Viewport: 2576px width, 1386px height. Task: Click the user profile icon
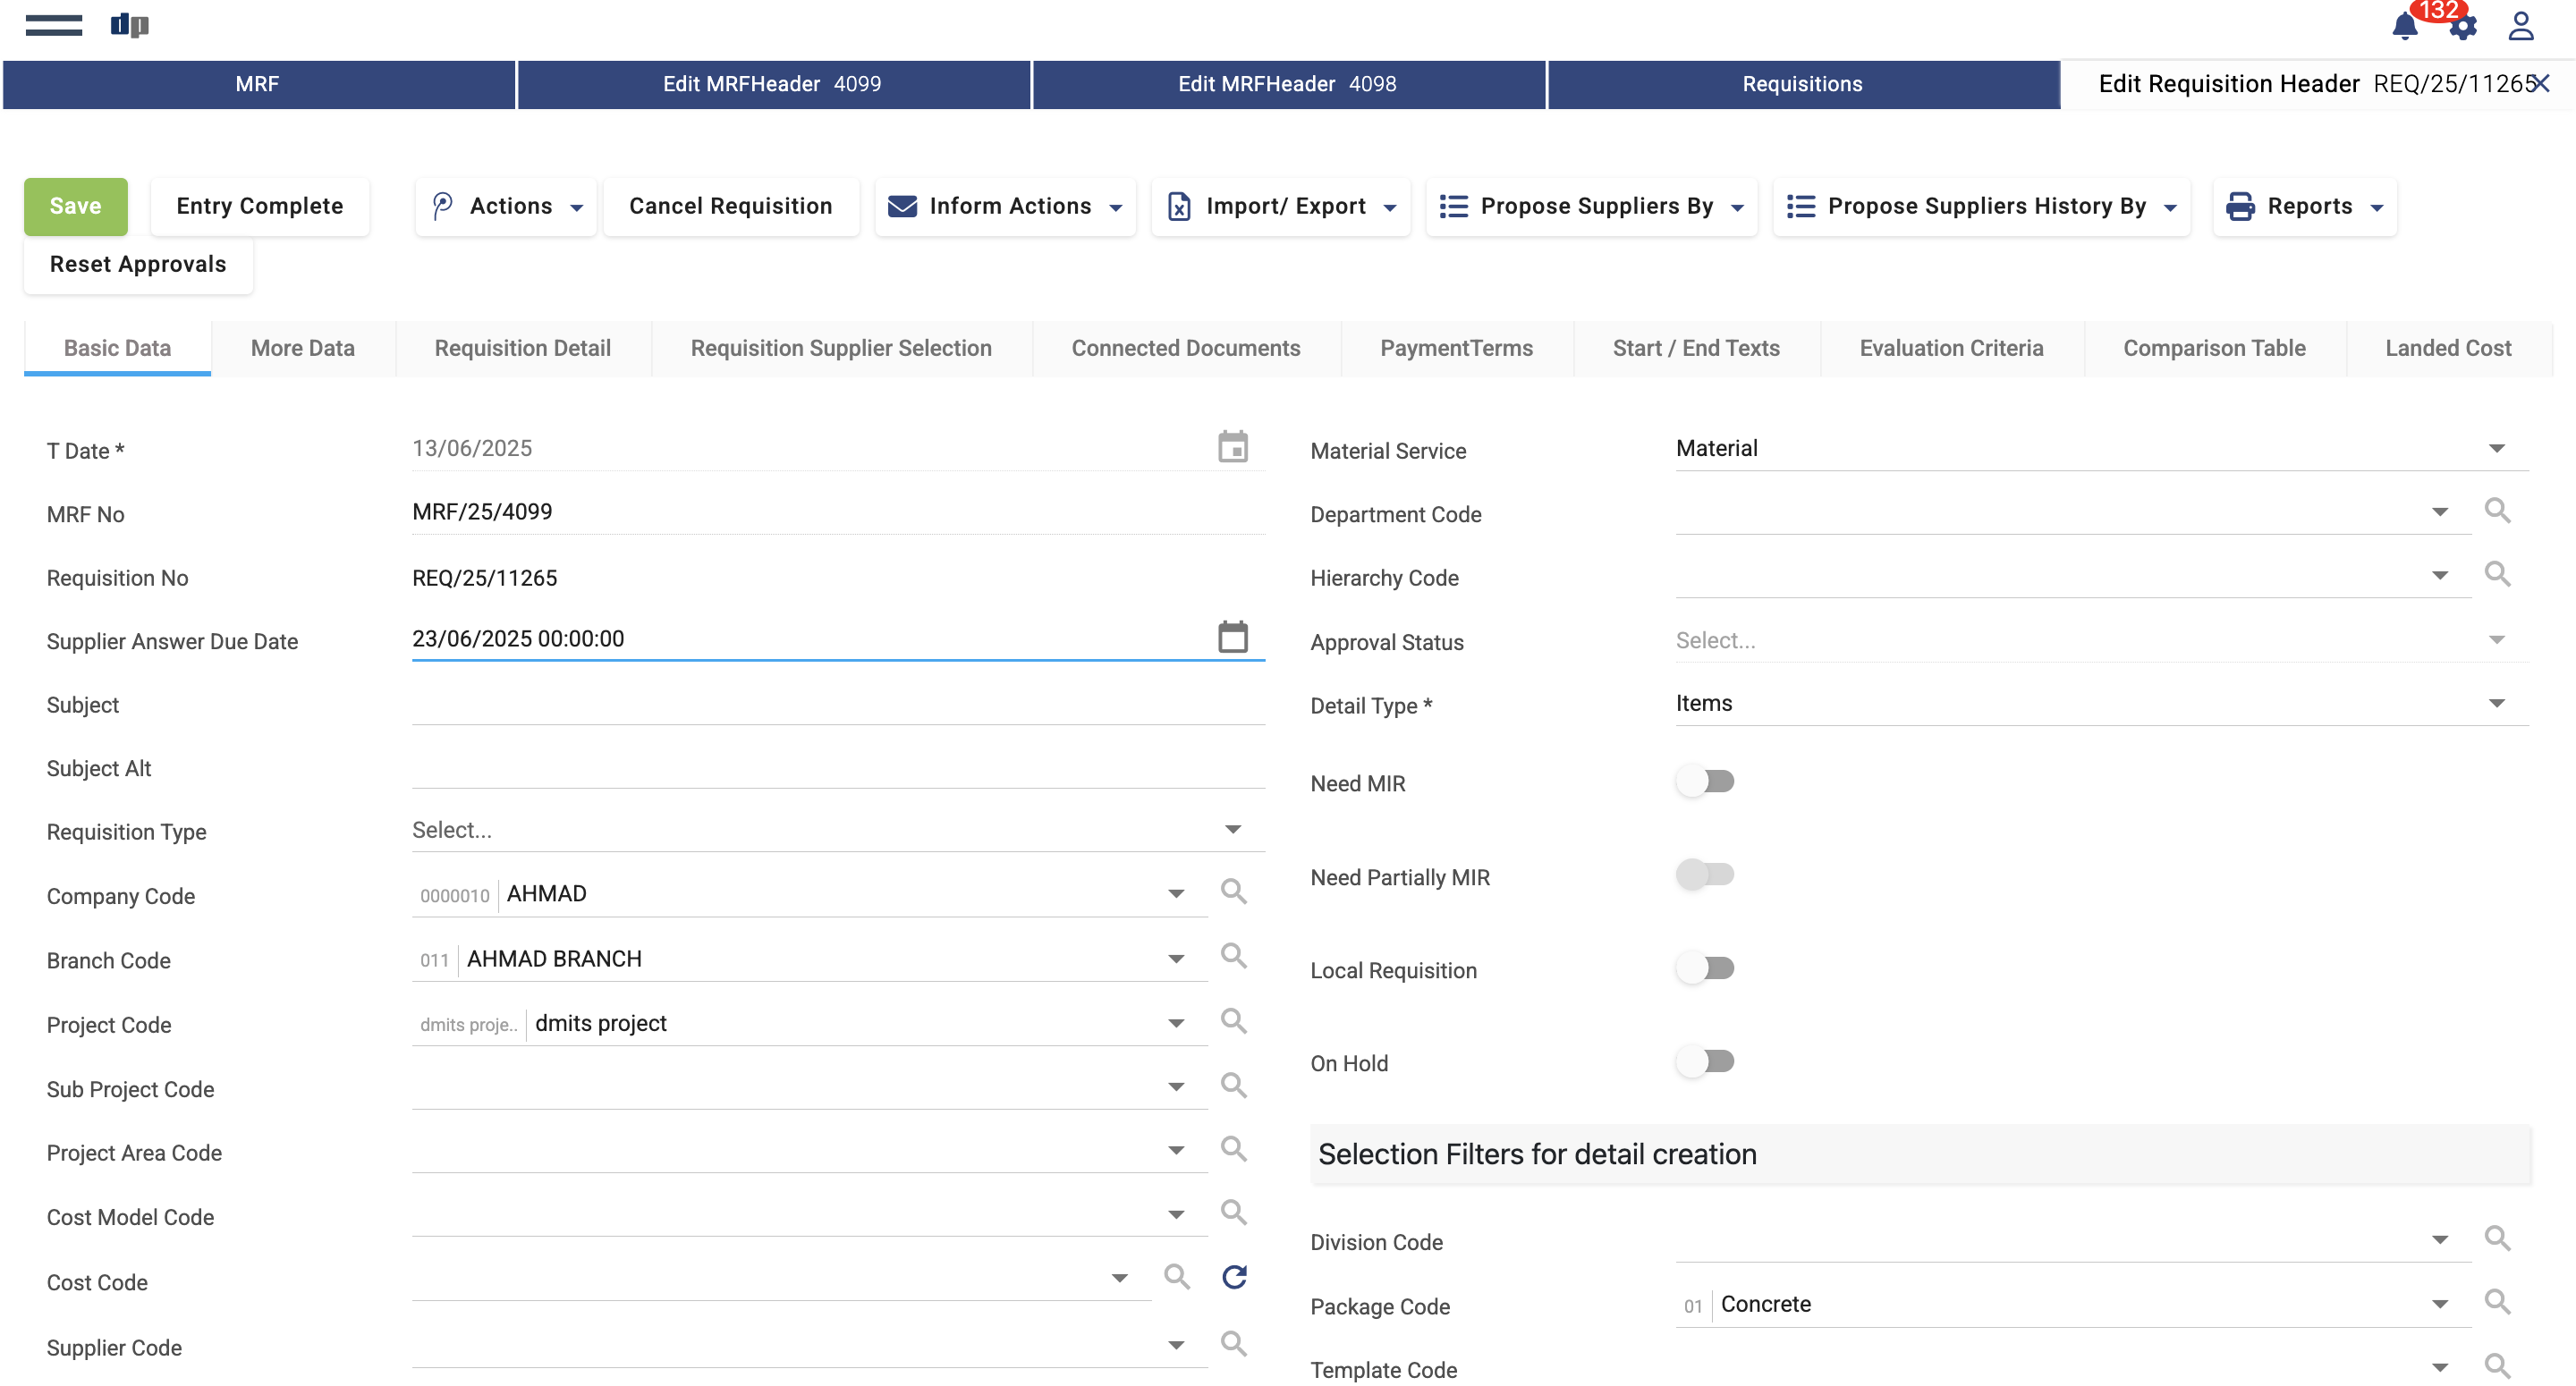point(2521,26)
